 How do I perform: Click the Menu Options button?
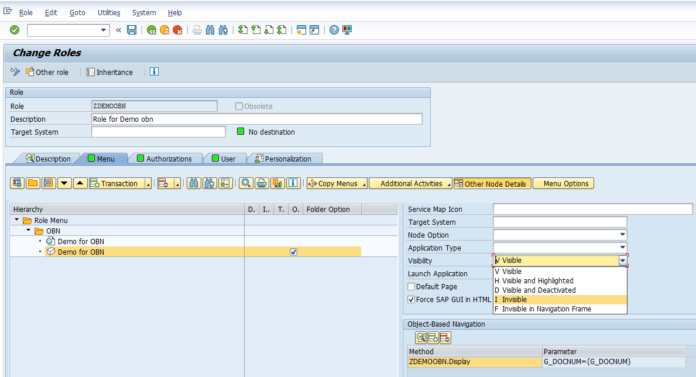pyautogui.click(x=563, y=184)
